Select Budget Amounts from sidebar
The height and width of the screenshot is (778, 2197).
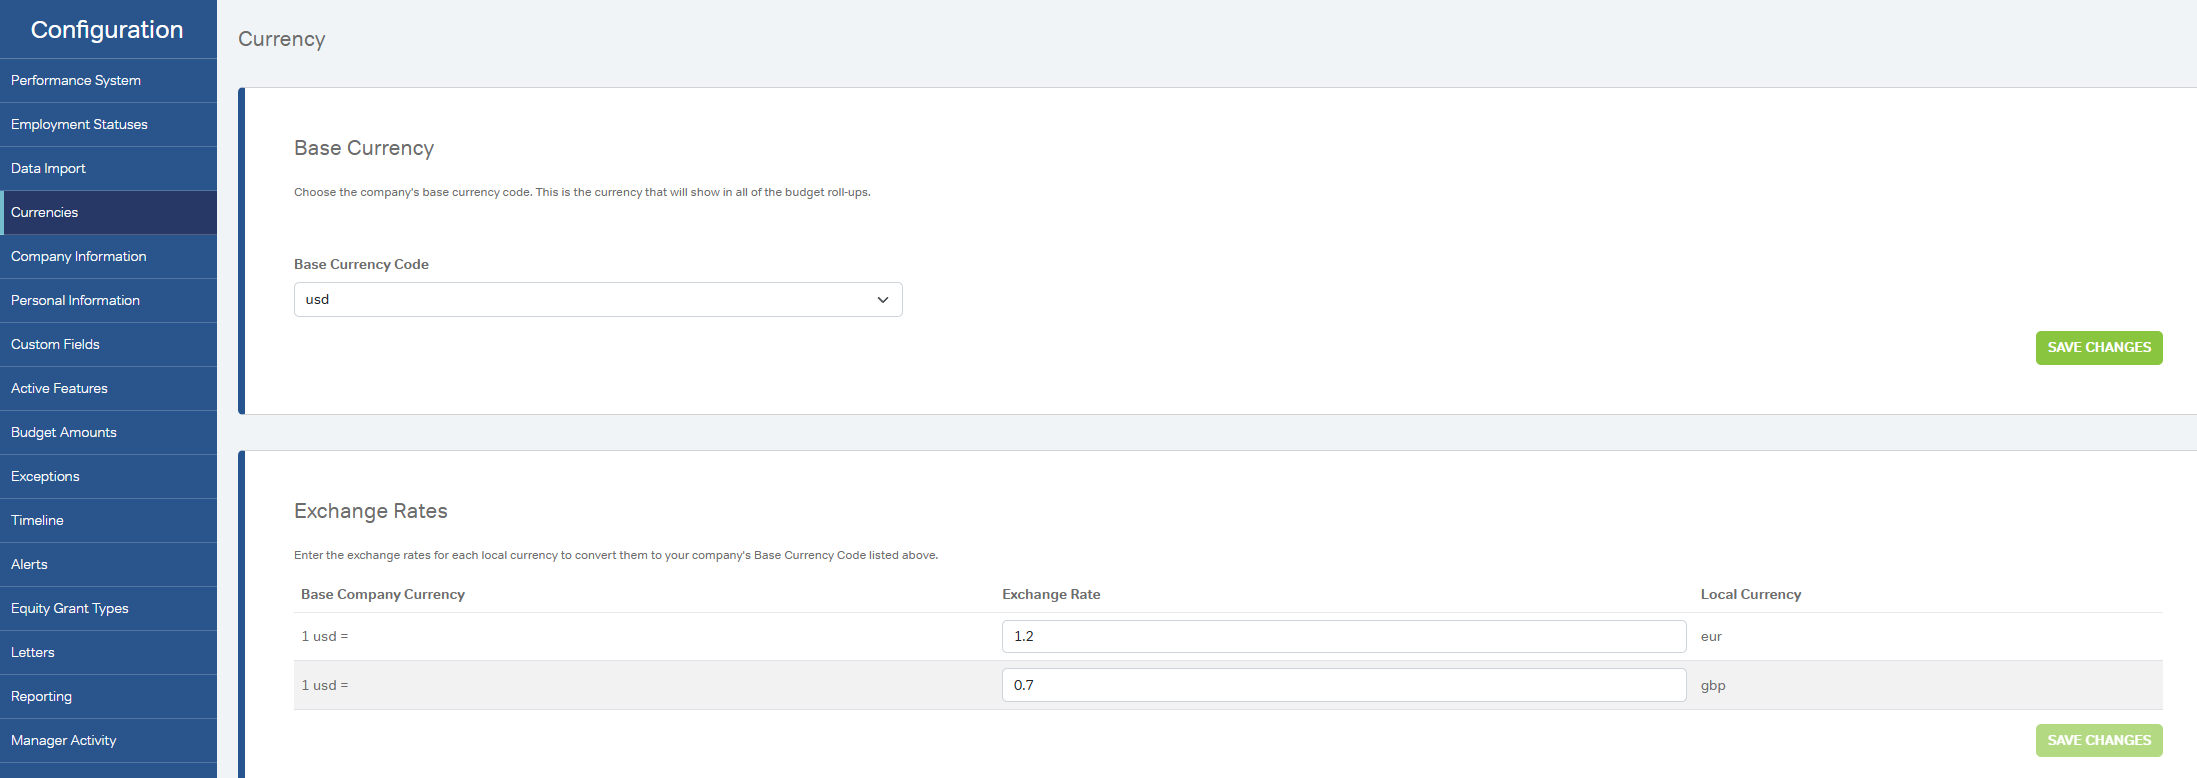64,433
